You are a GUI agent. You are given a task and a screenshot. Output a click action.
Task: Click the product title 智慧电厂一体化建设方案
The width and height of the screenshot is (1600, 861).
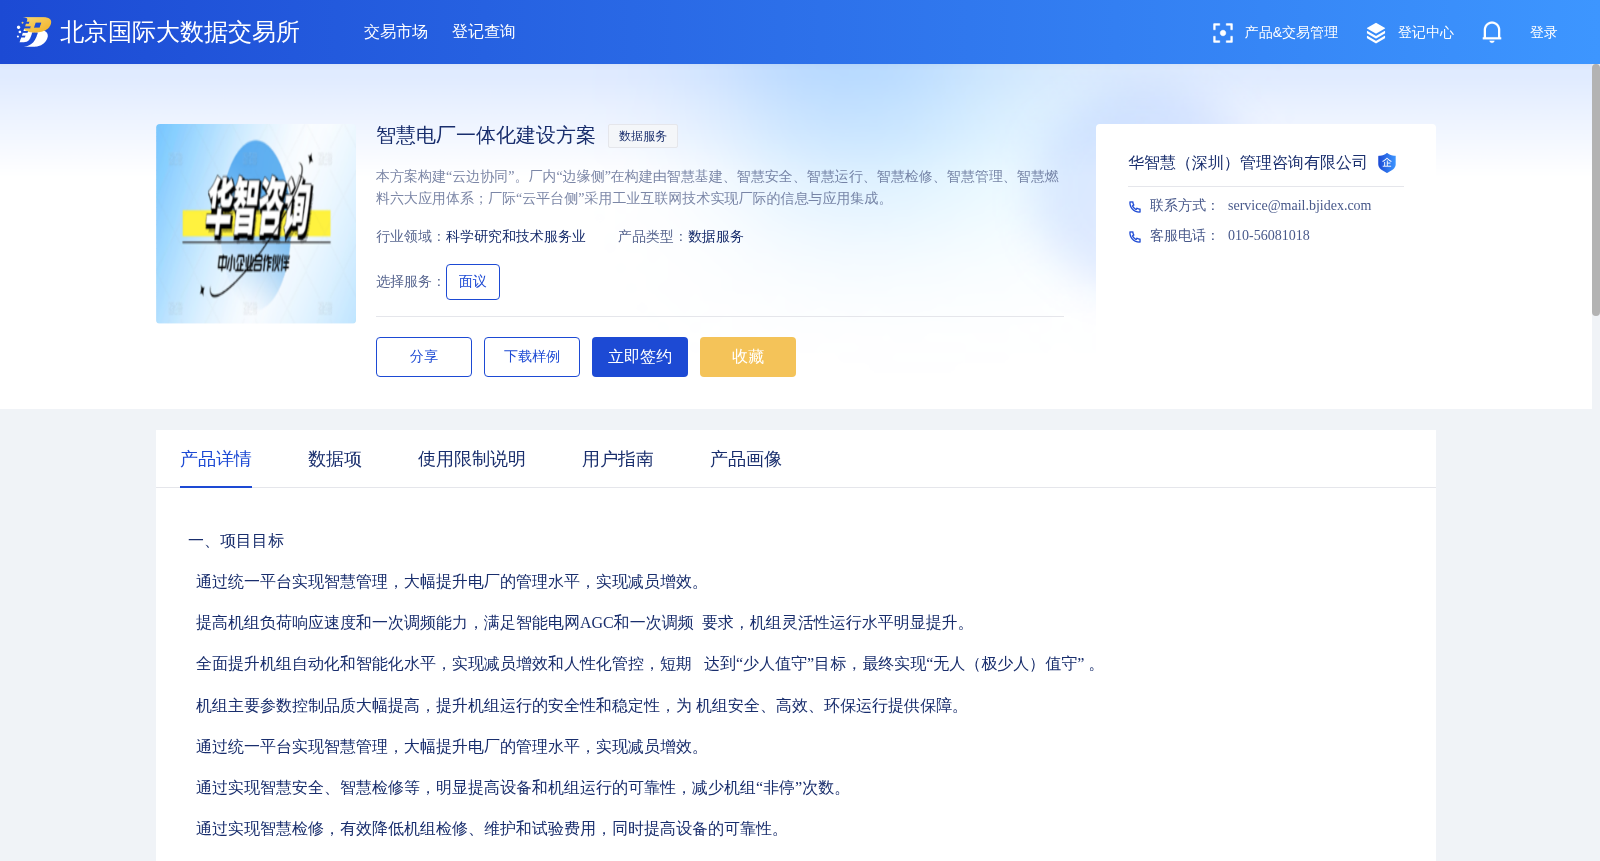coord(486,136)
